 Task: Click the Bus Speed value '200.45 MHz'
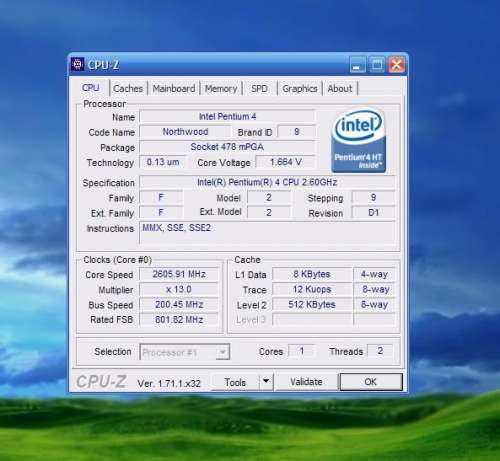point(179,304)
